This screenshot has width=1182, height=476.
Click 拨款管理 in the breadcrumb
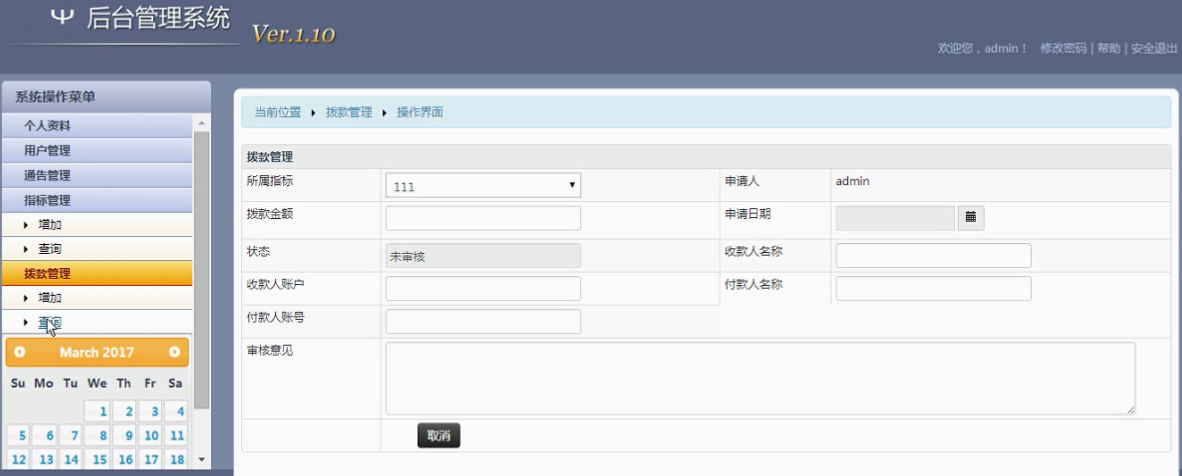(x=349, y=112)
